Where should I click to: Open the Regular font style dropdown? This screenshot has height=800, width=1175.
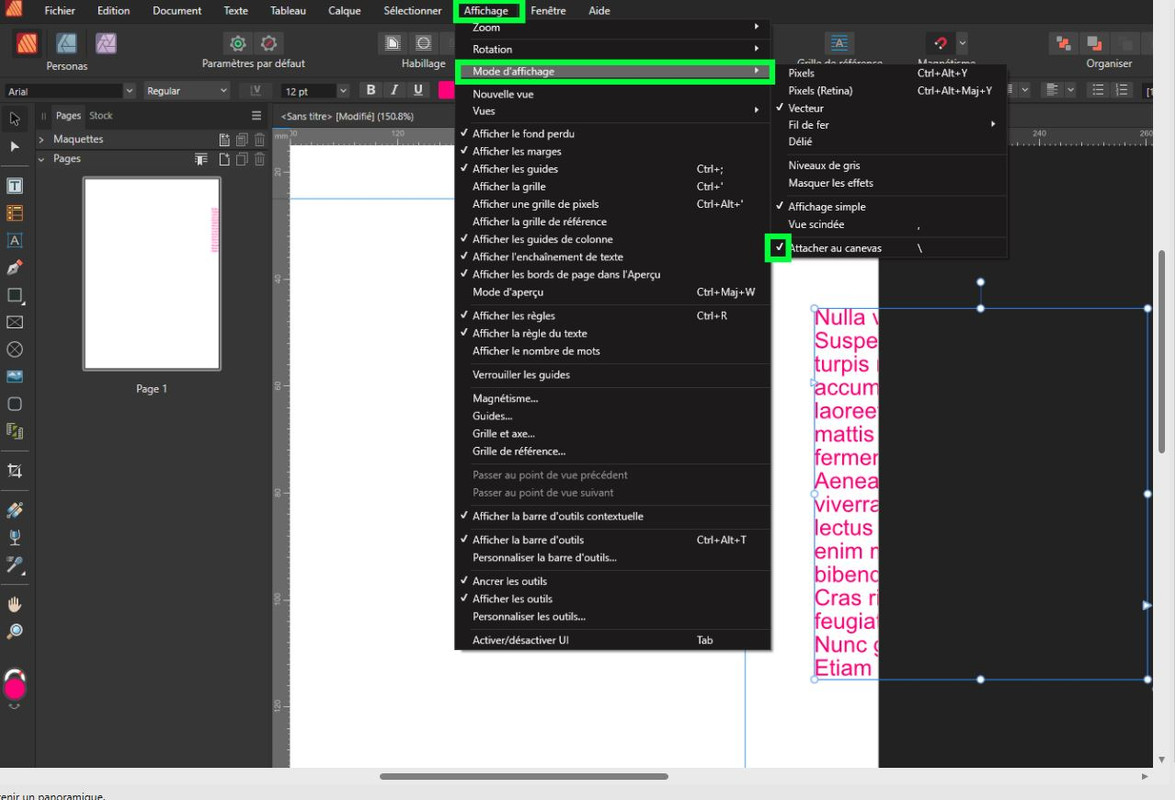(x=223, y=91)
